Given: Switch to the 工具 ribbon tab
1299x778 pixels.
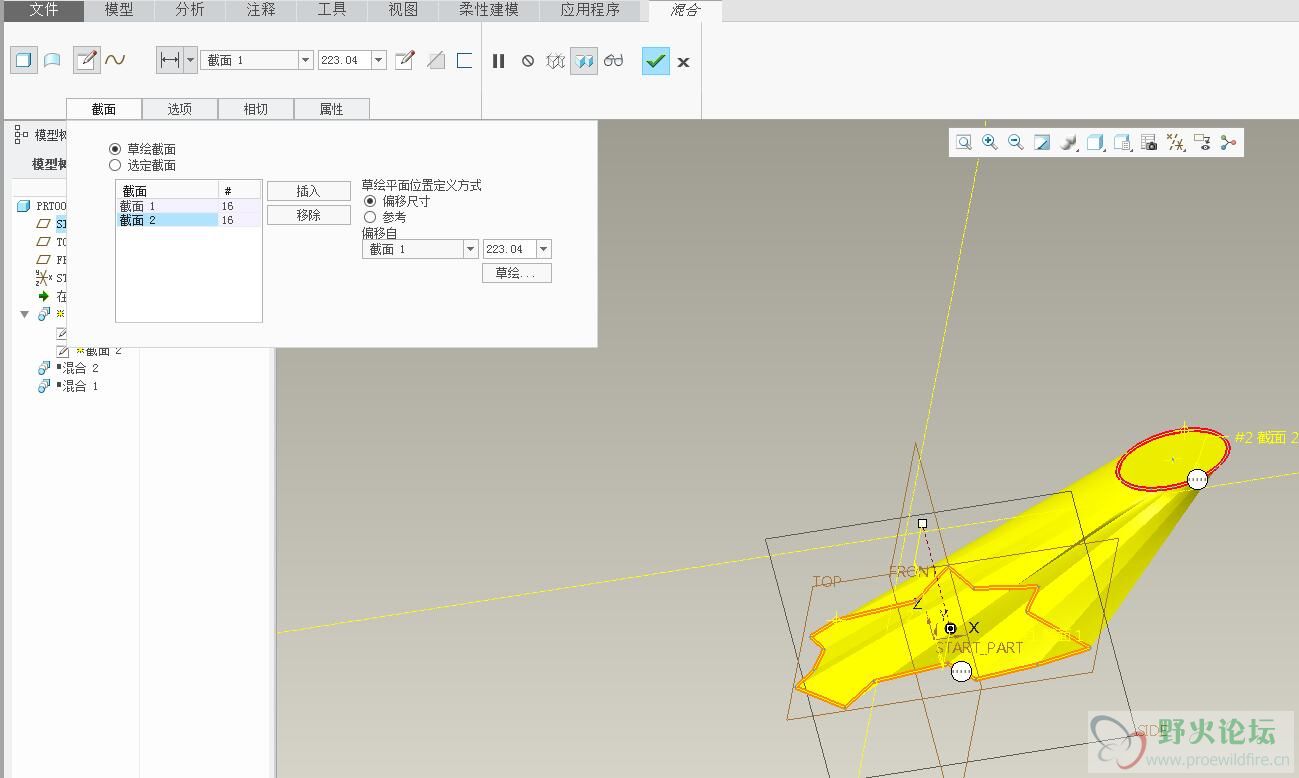Looking at the screenshot, I should 332,10.
